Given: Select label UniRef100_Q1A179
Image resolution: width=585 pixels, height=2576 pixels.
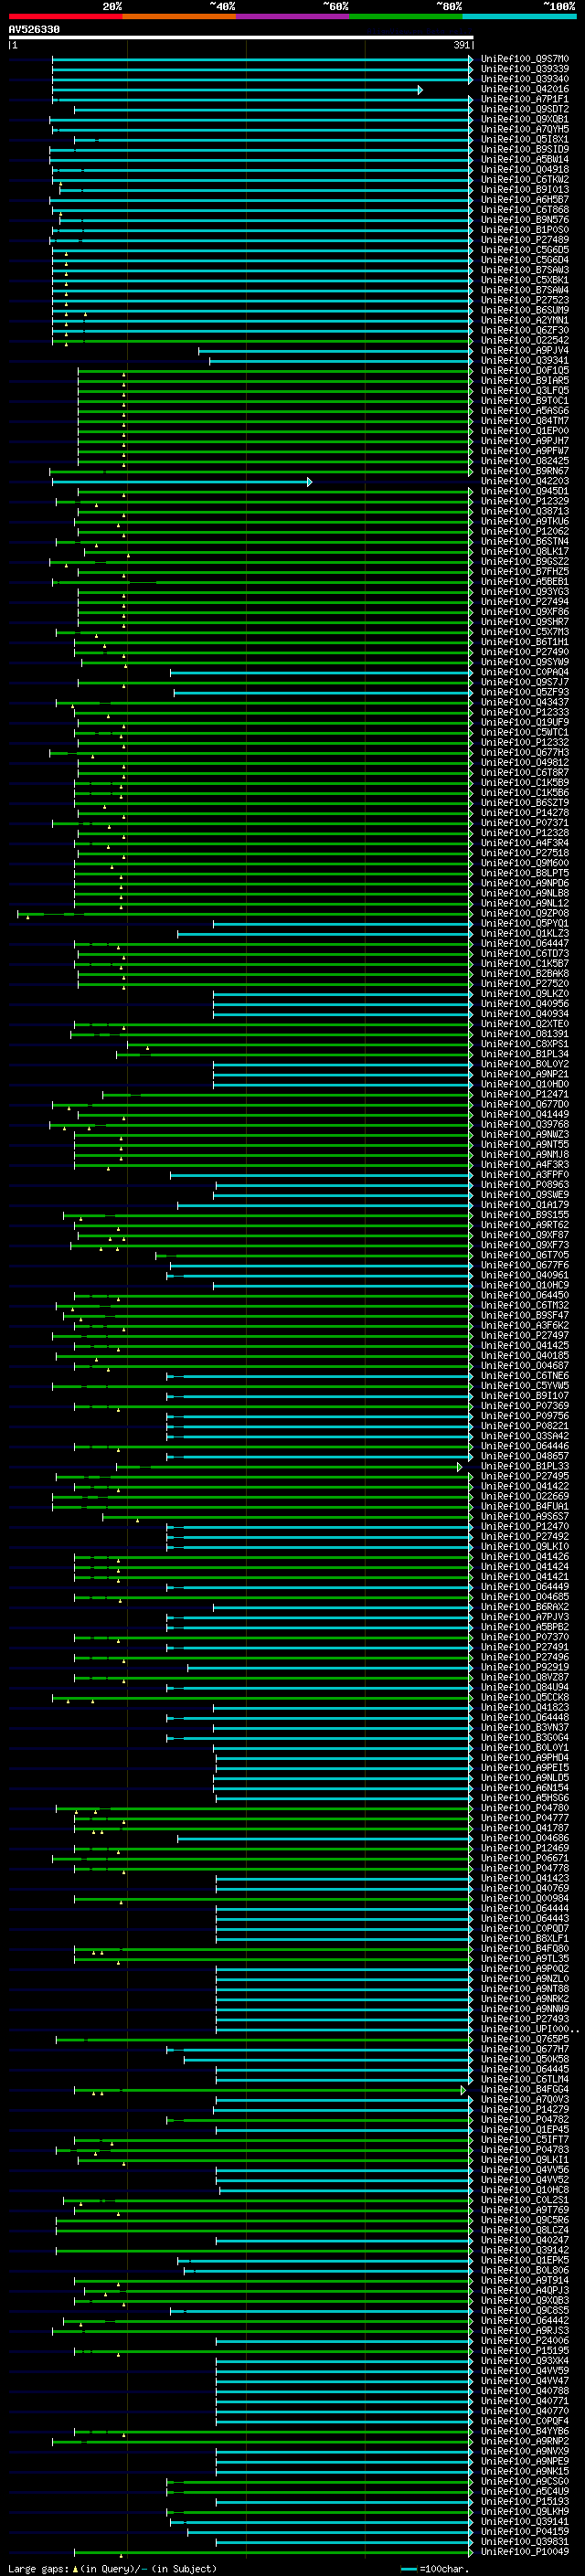Looking at the screenshot, I should pos(525,1205).
